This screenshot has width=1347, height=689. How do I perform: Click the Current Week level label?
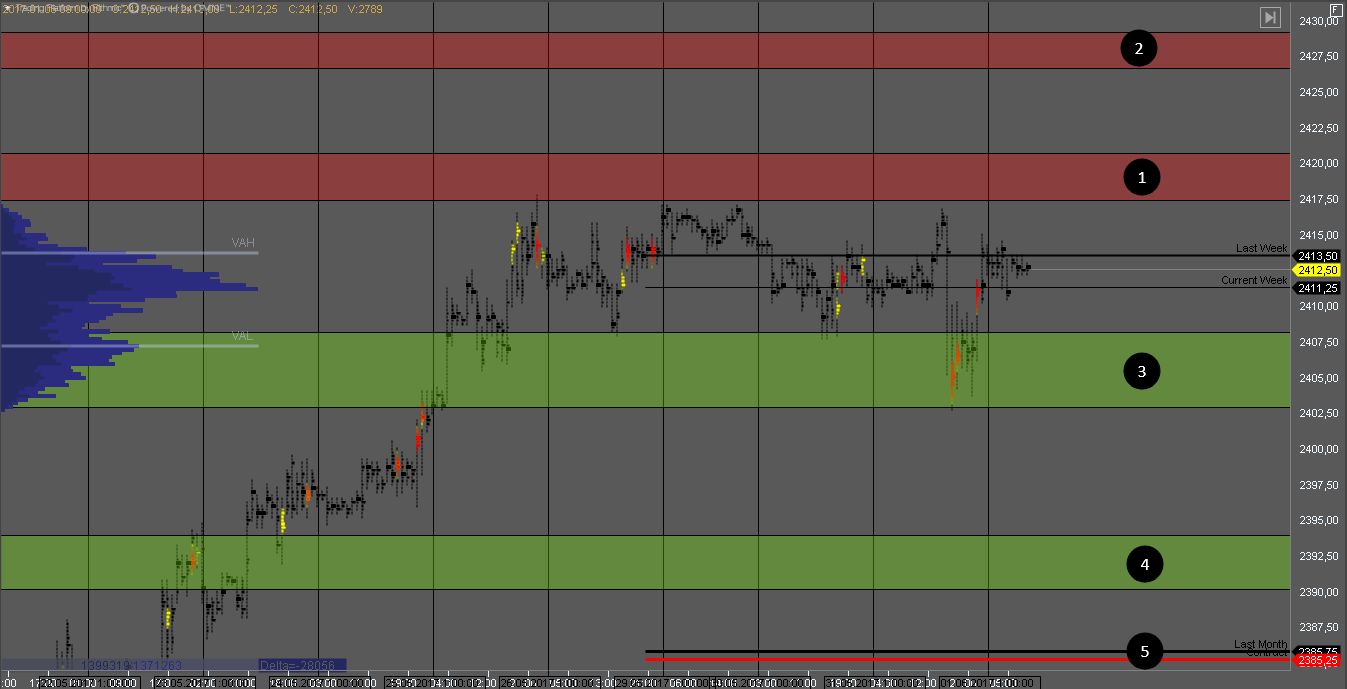click(1254, 280)
